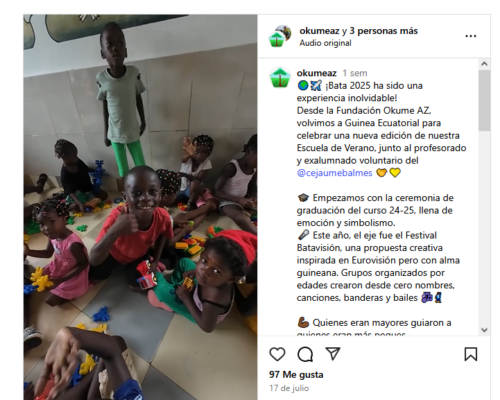
Task: Click the caption scrollbar down arrow
Action: tap(484, 330)
